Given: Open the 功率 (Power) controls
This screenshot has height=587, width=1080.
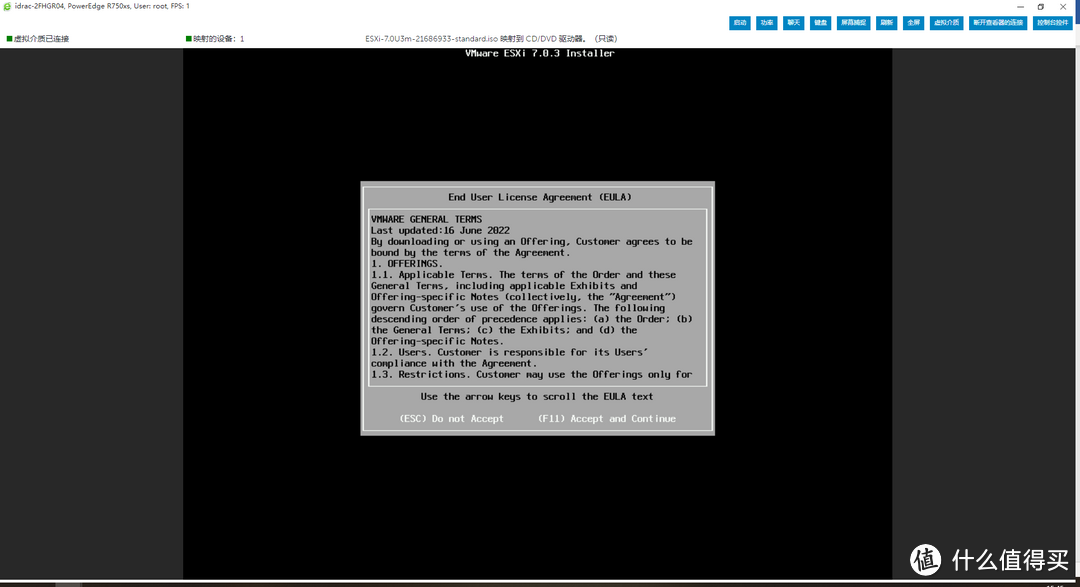Looking at the screenshot, I should pyautogui.click(x=767, y=23).
